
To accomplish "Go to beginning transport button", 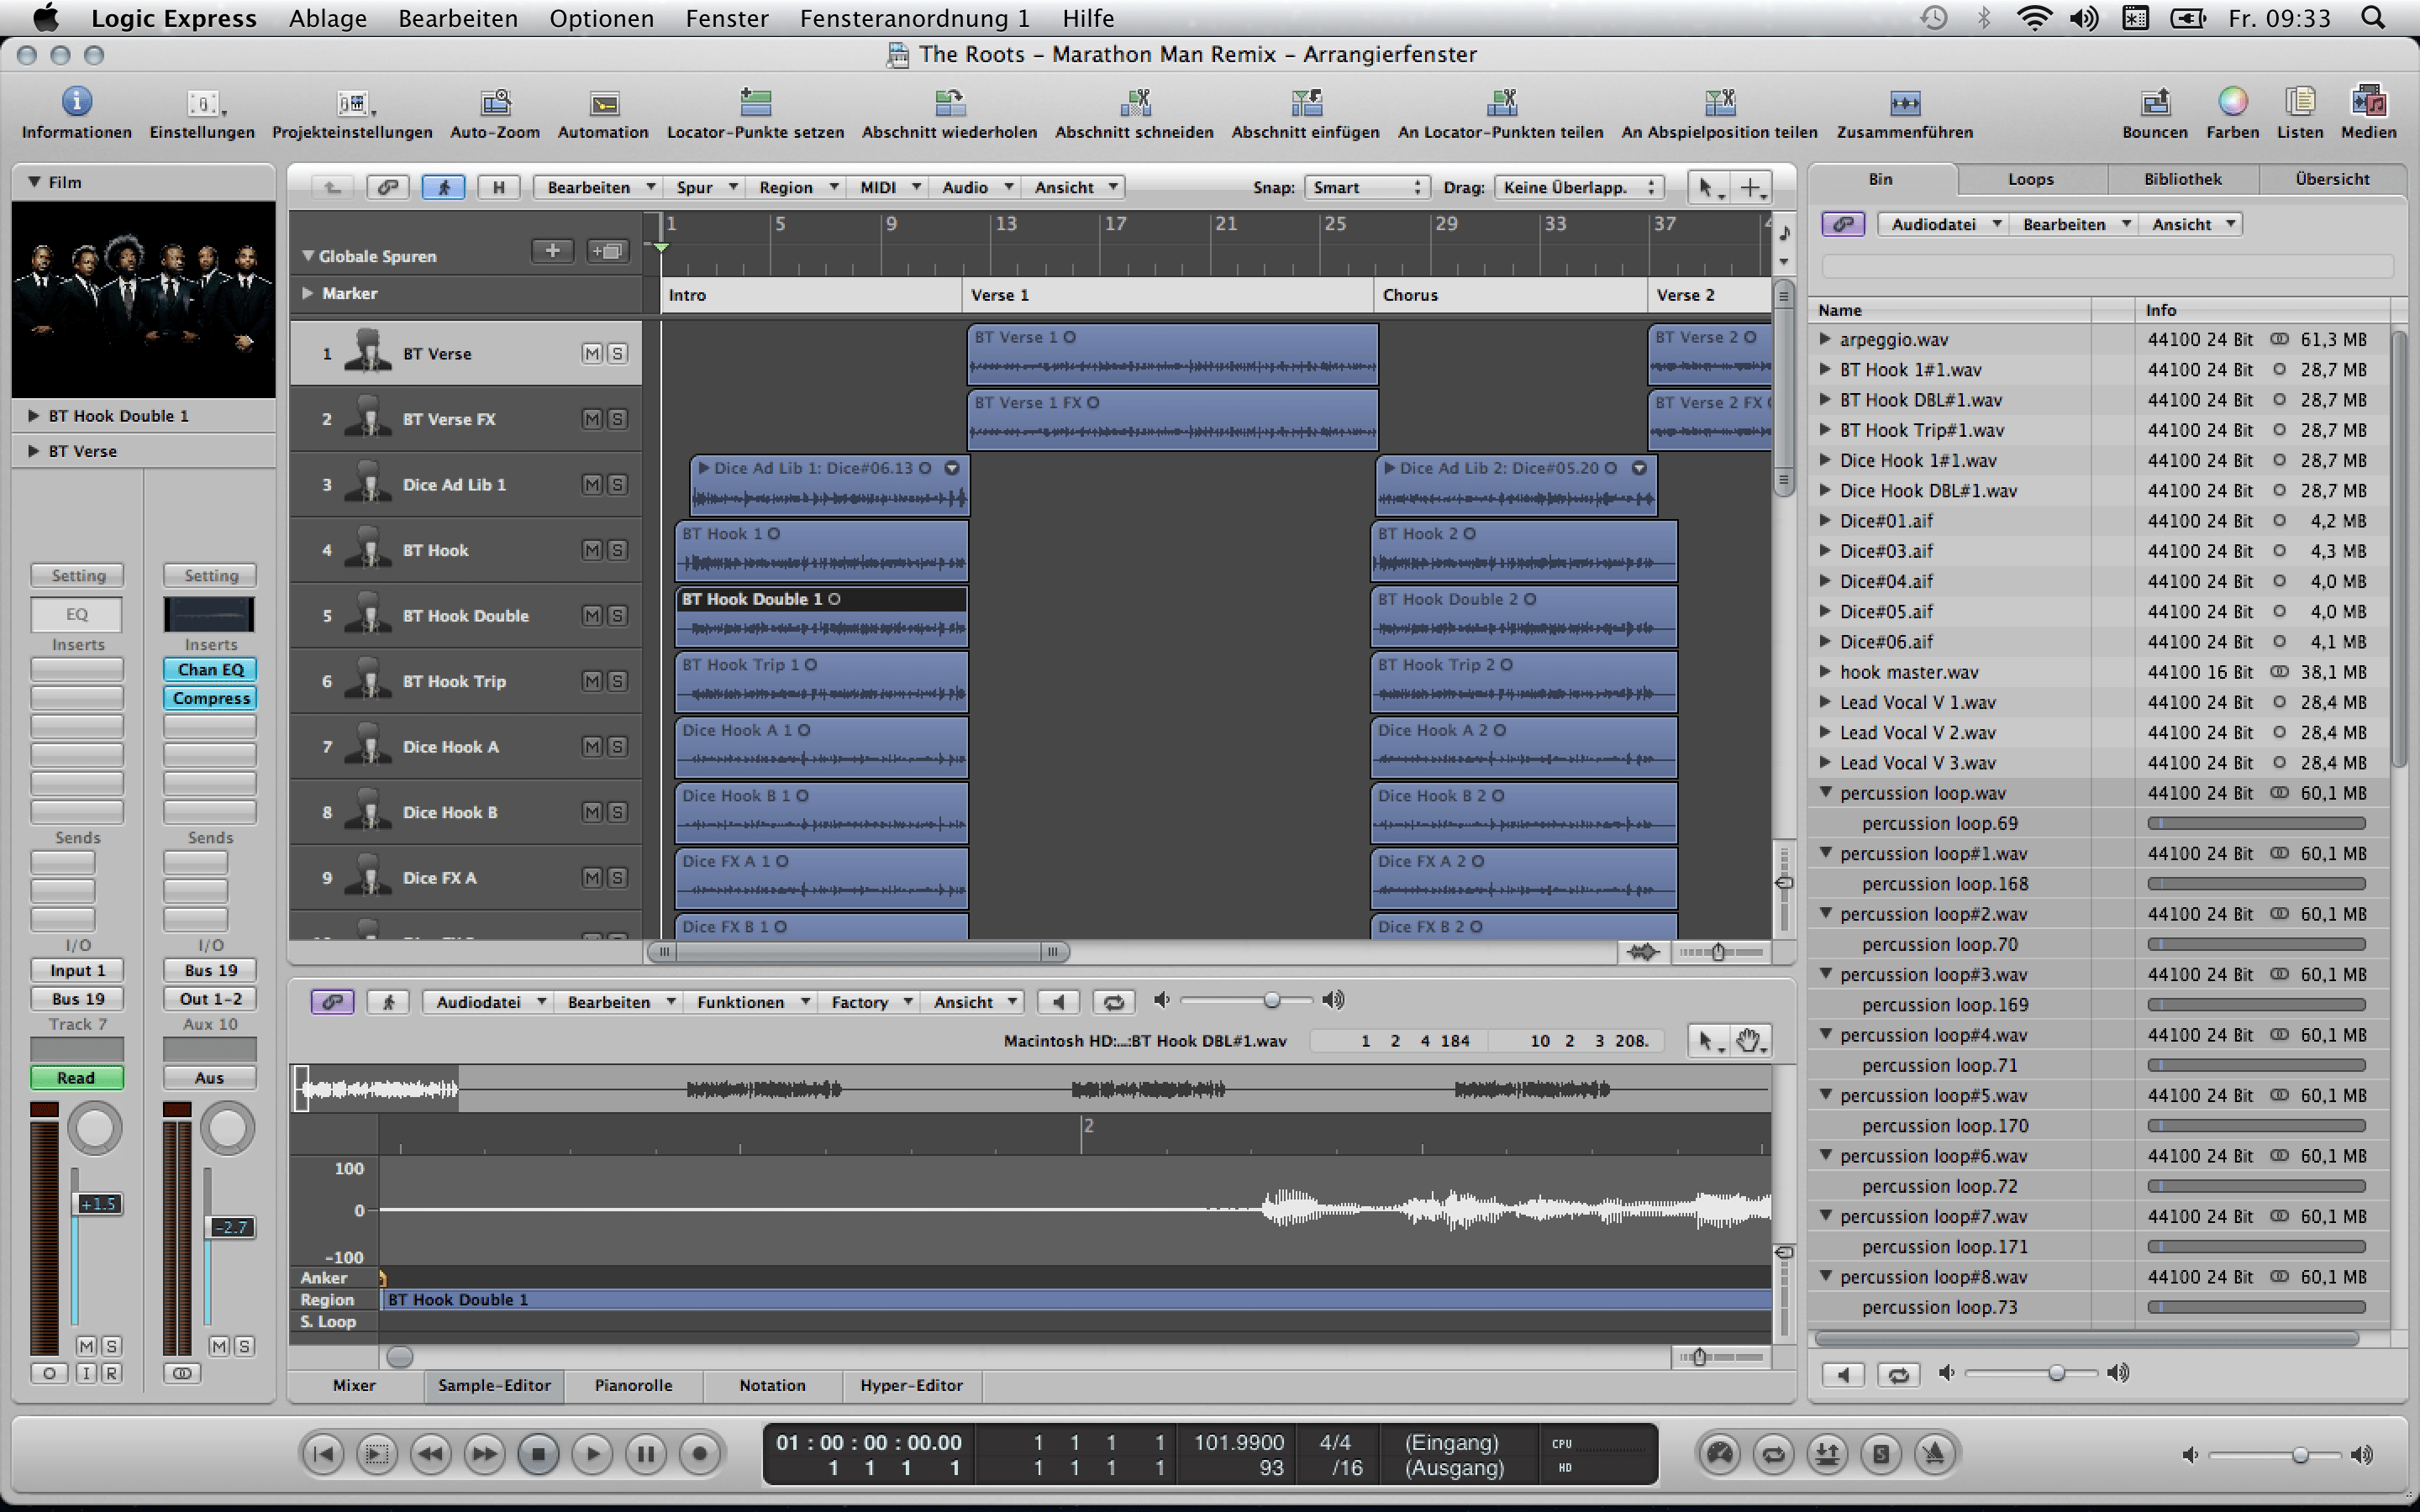I will click(323, 1454).
